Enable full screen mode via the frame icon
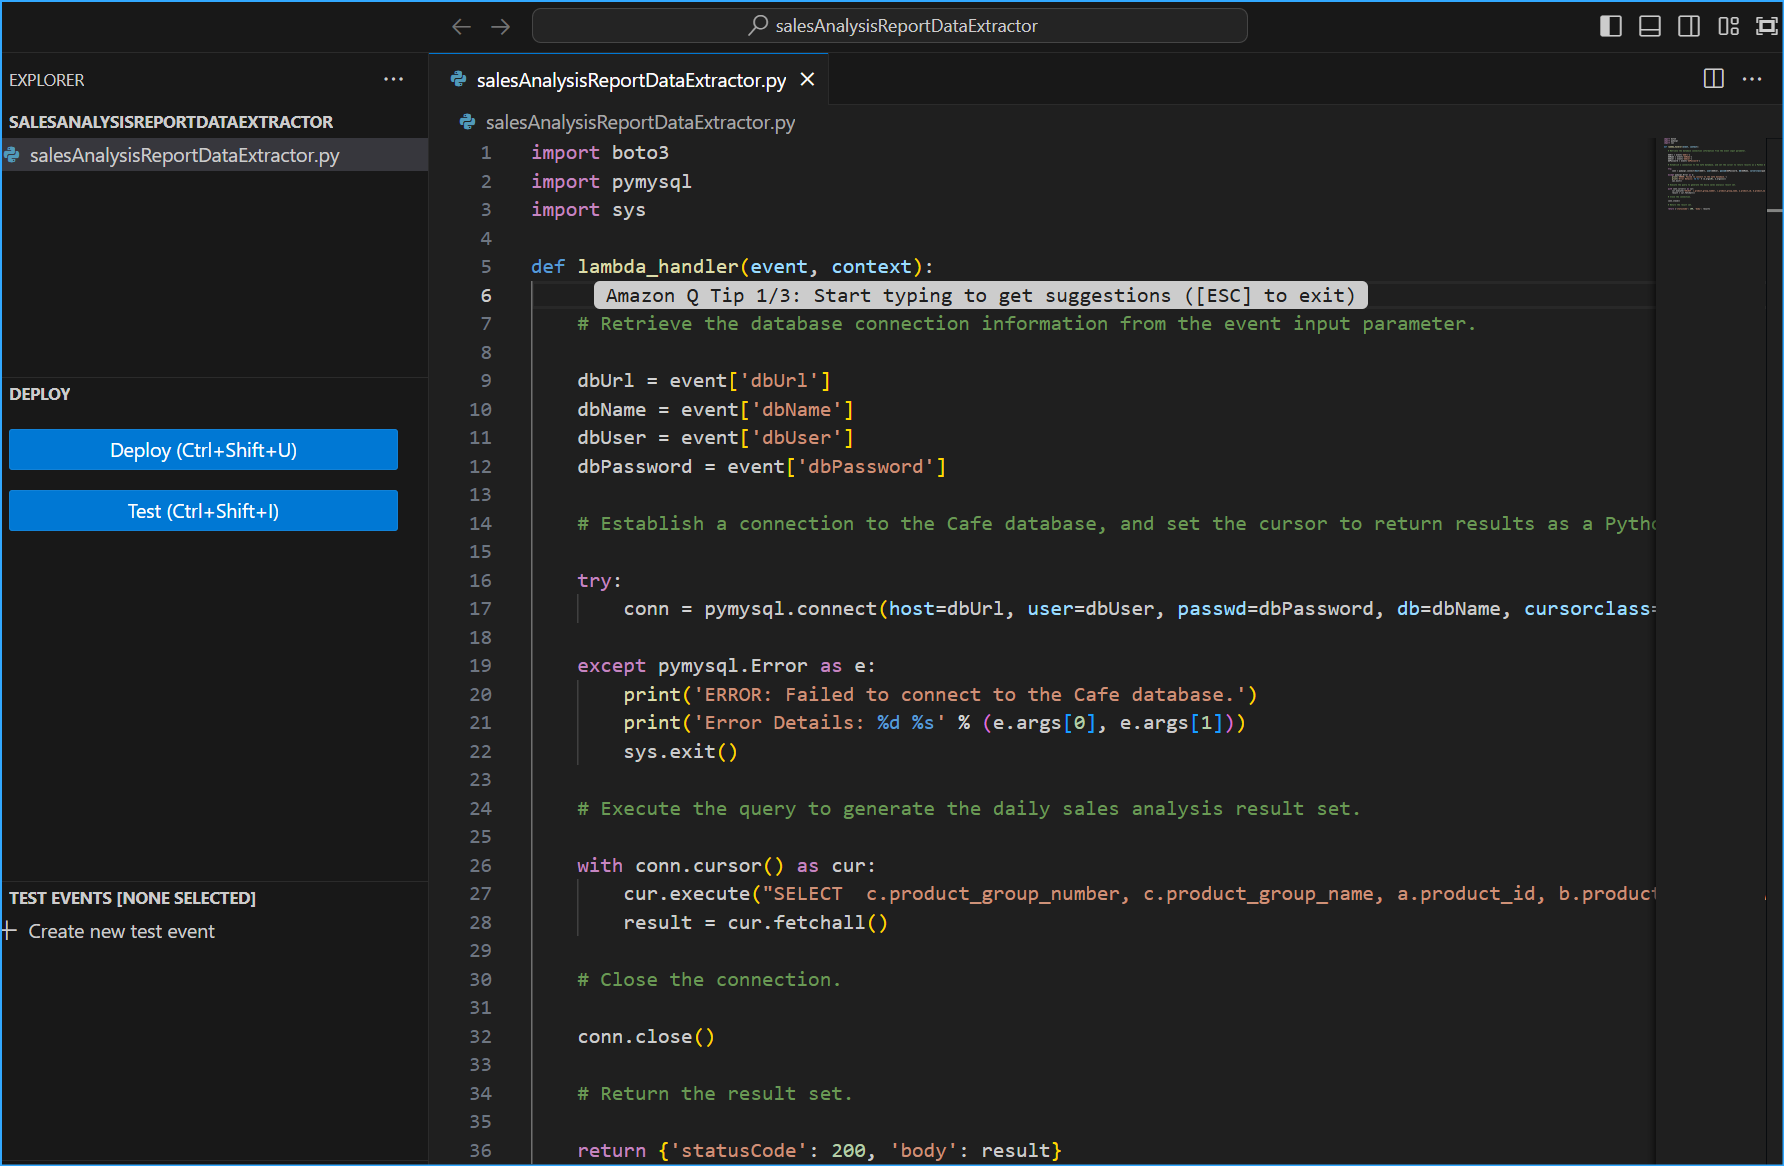This screenshot has width=1784, height=1166. pyautogui.click(x=1767, y=26)
